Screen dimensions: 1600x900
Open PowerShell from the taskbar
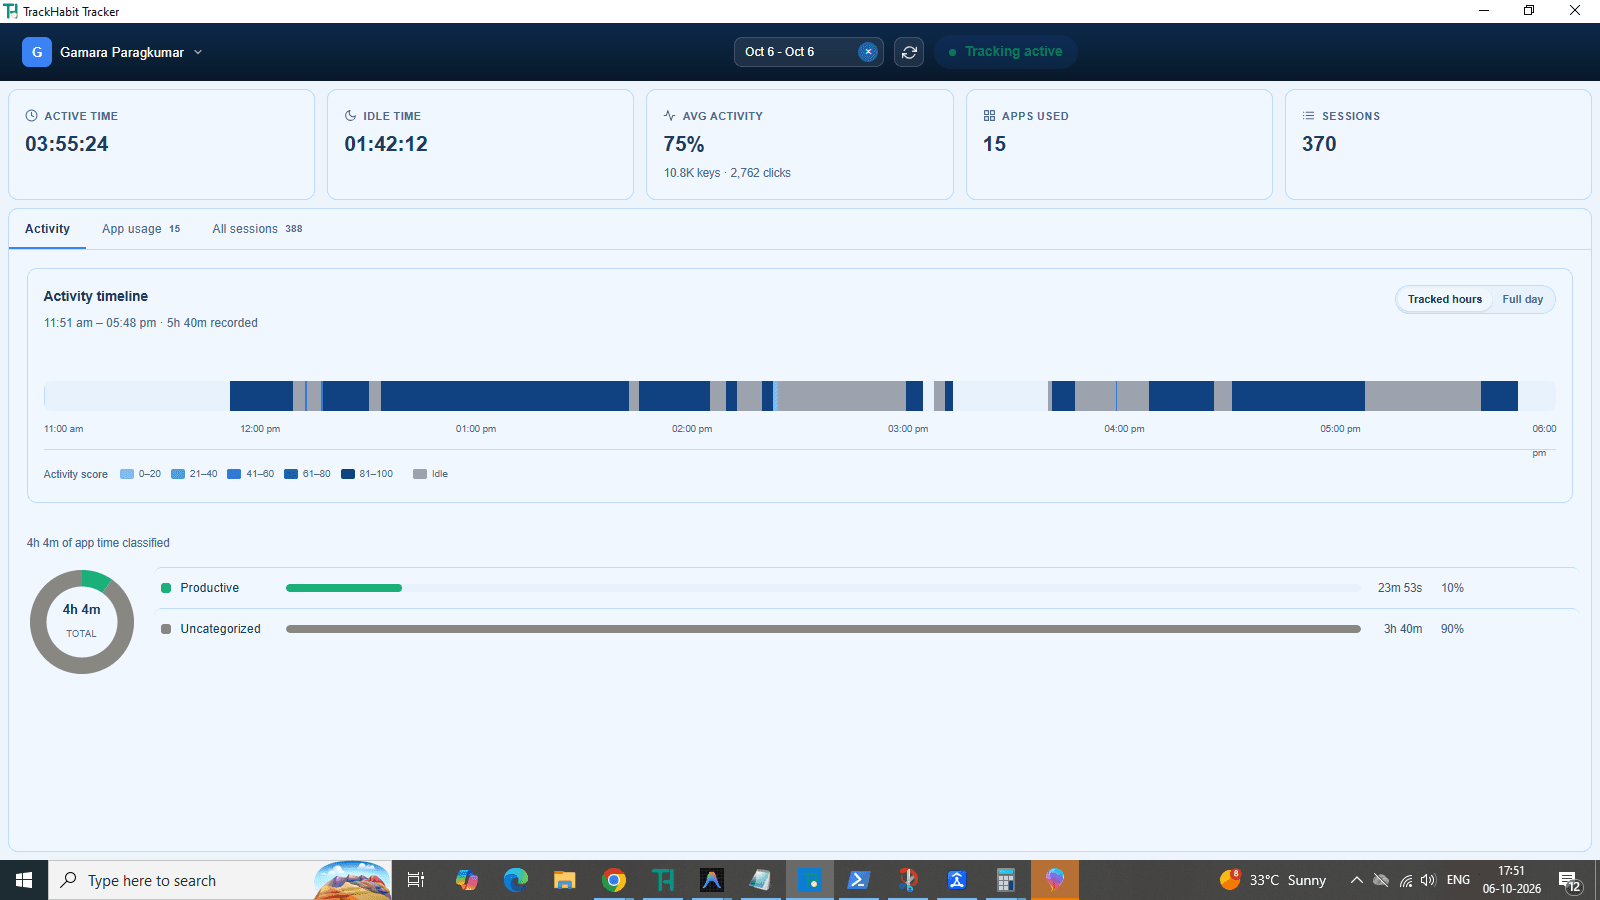(858, 880)
